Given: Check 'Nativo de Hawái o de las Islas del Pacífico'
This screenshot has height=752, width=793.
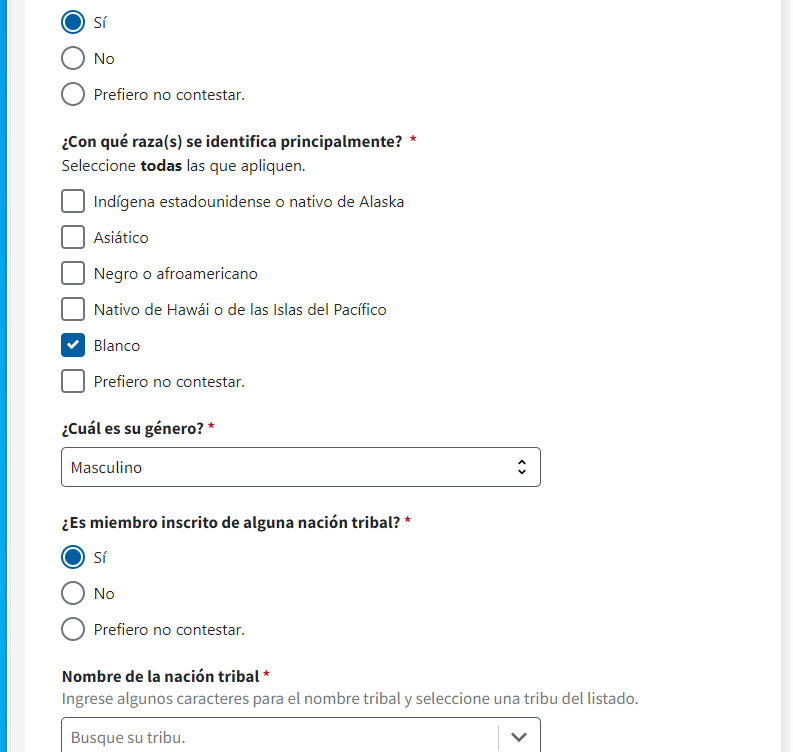Looking at the screenshot, I should 73,309.
